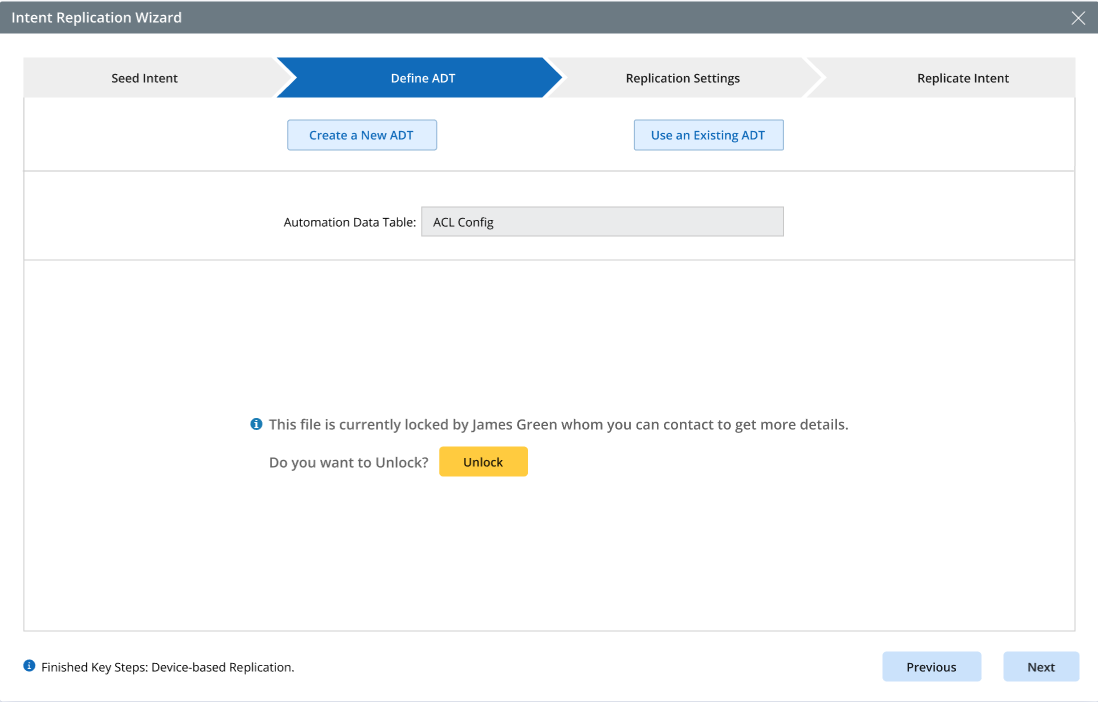Open the Replication Settings step
The height and width of the screenshot is (702, 1098).
[682, 78]
